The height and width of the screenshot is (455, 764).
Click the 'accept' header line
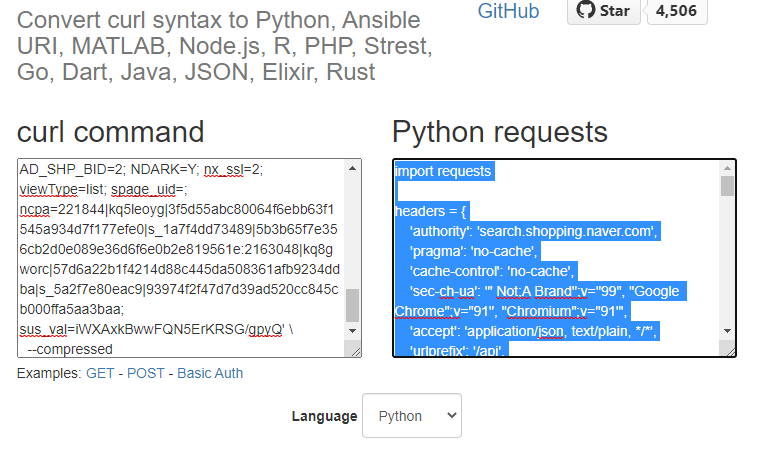534,331
